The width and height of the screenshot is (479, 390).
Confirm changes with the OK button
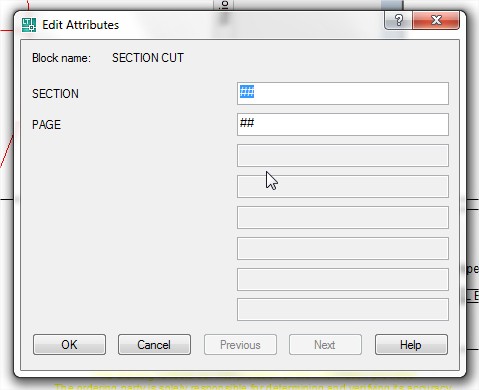click(69, 345)
